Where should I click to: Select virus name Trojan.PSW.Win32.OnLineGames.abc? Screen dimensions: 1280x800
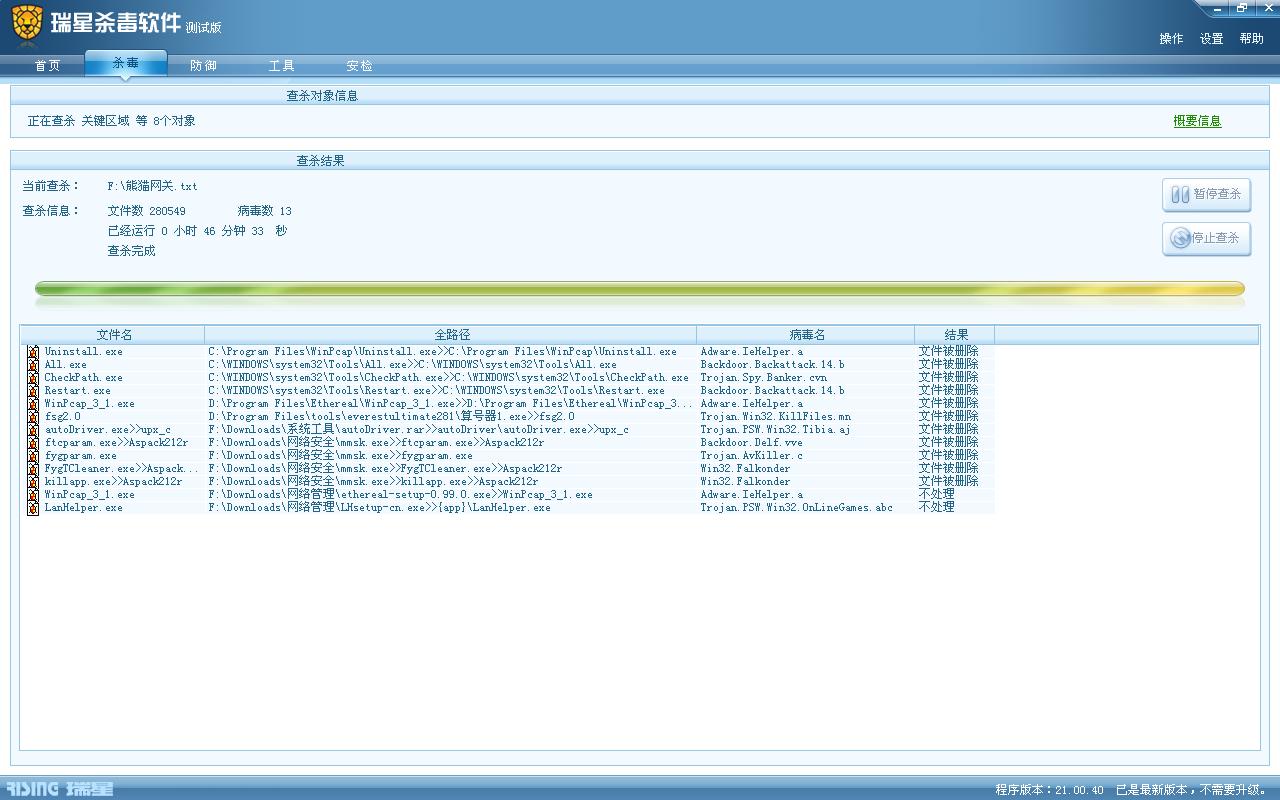(796, 508)
